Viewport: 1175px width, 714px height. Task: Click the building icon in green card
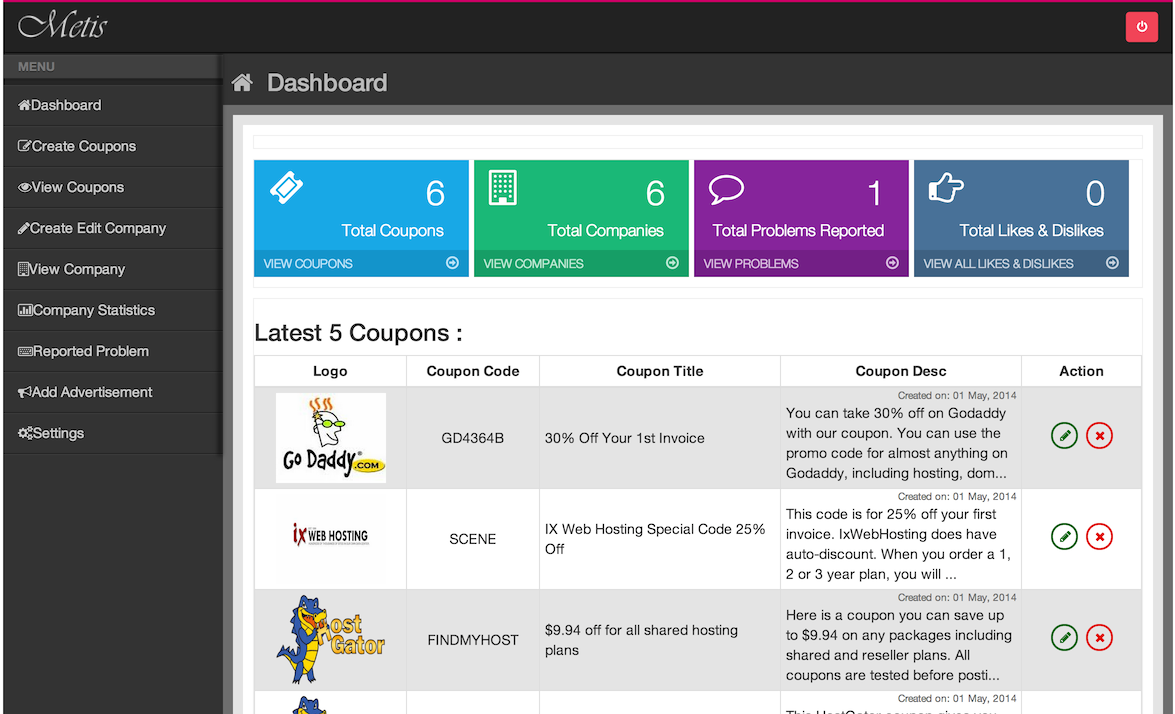pos(503,187)
